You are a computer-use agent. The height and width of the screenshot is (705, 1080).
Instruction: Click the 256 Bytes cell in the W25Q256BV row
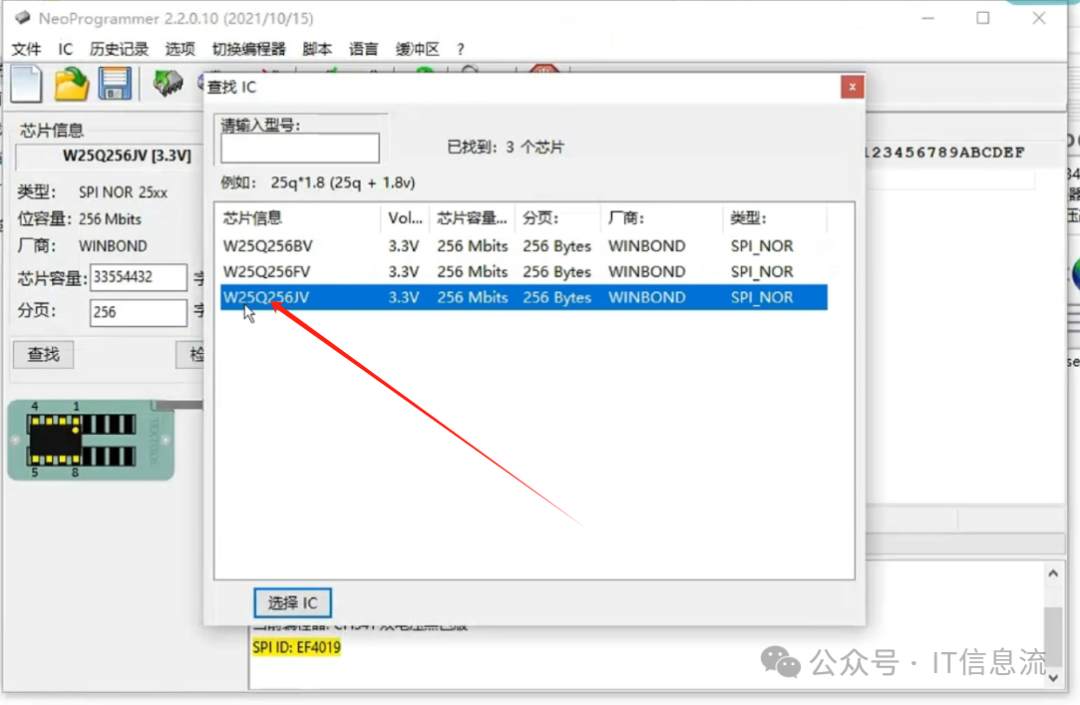click(x=557, y=246)
